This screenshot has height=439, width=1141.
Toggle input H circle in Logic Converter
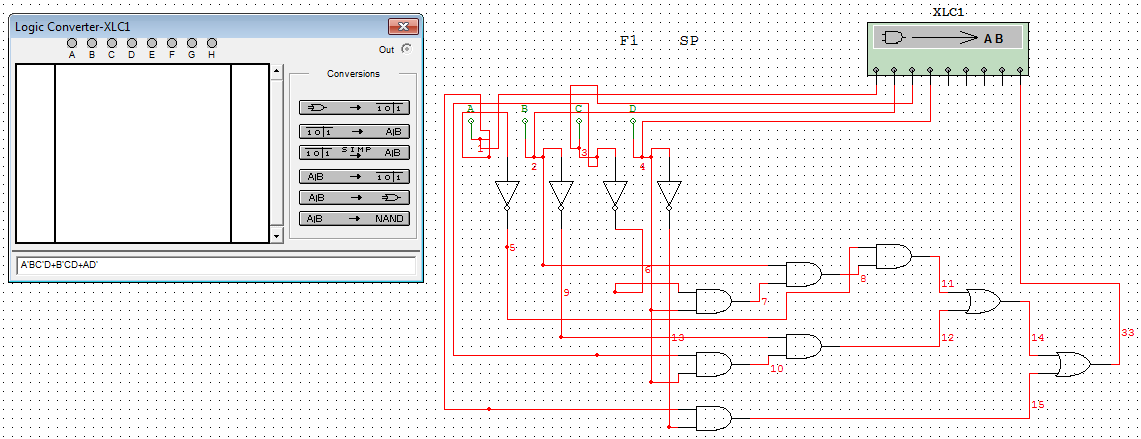point(211,44)
